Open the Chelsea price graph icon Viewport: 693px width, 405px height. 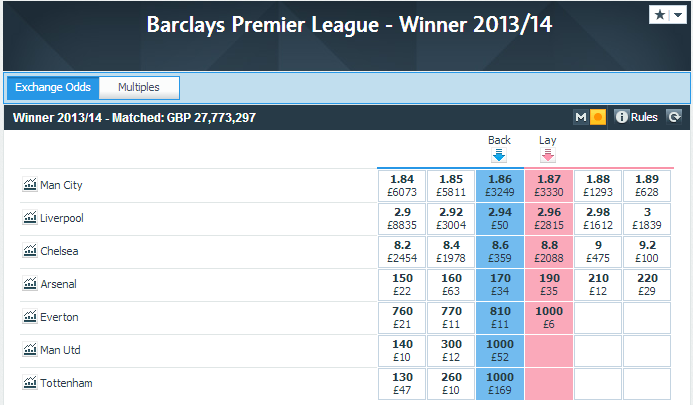(x=30, y=250)
